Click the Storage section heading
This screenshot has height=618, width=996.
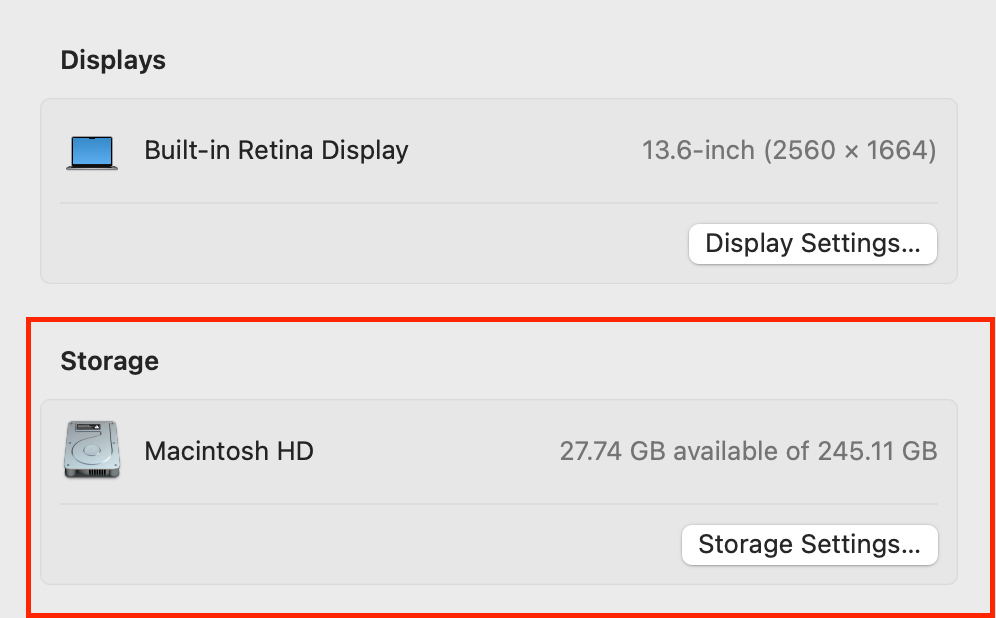109,361
